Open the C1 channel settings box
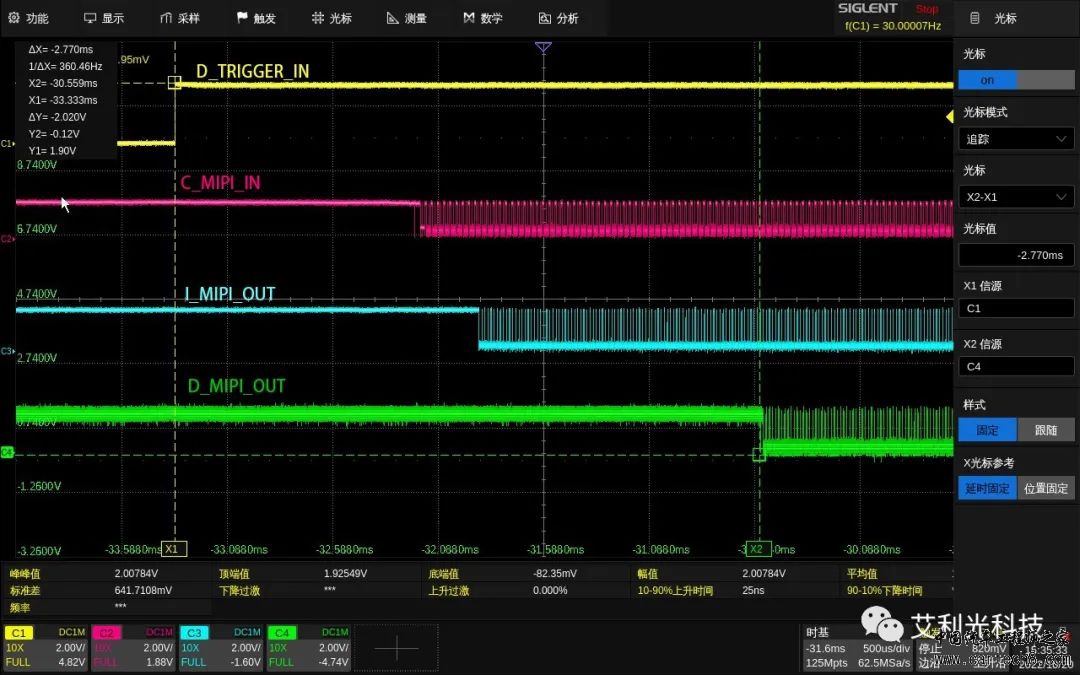The height and width of the screenshot is (675, 1080). [x=45, y=647]
